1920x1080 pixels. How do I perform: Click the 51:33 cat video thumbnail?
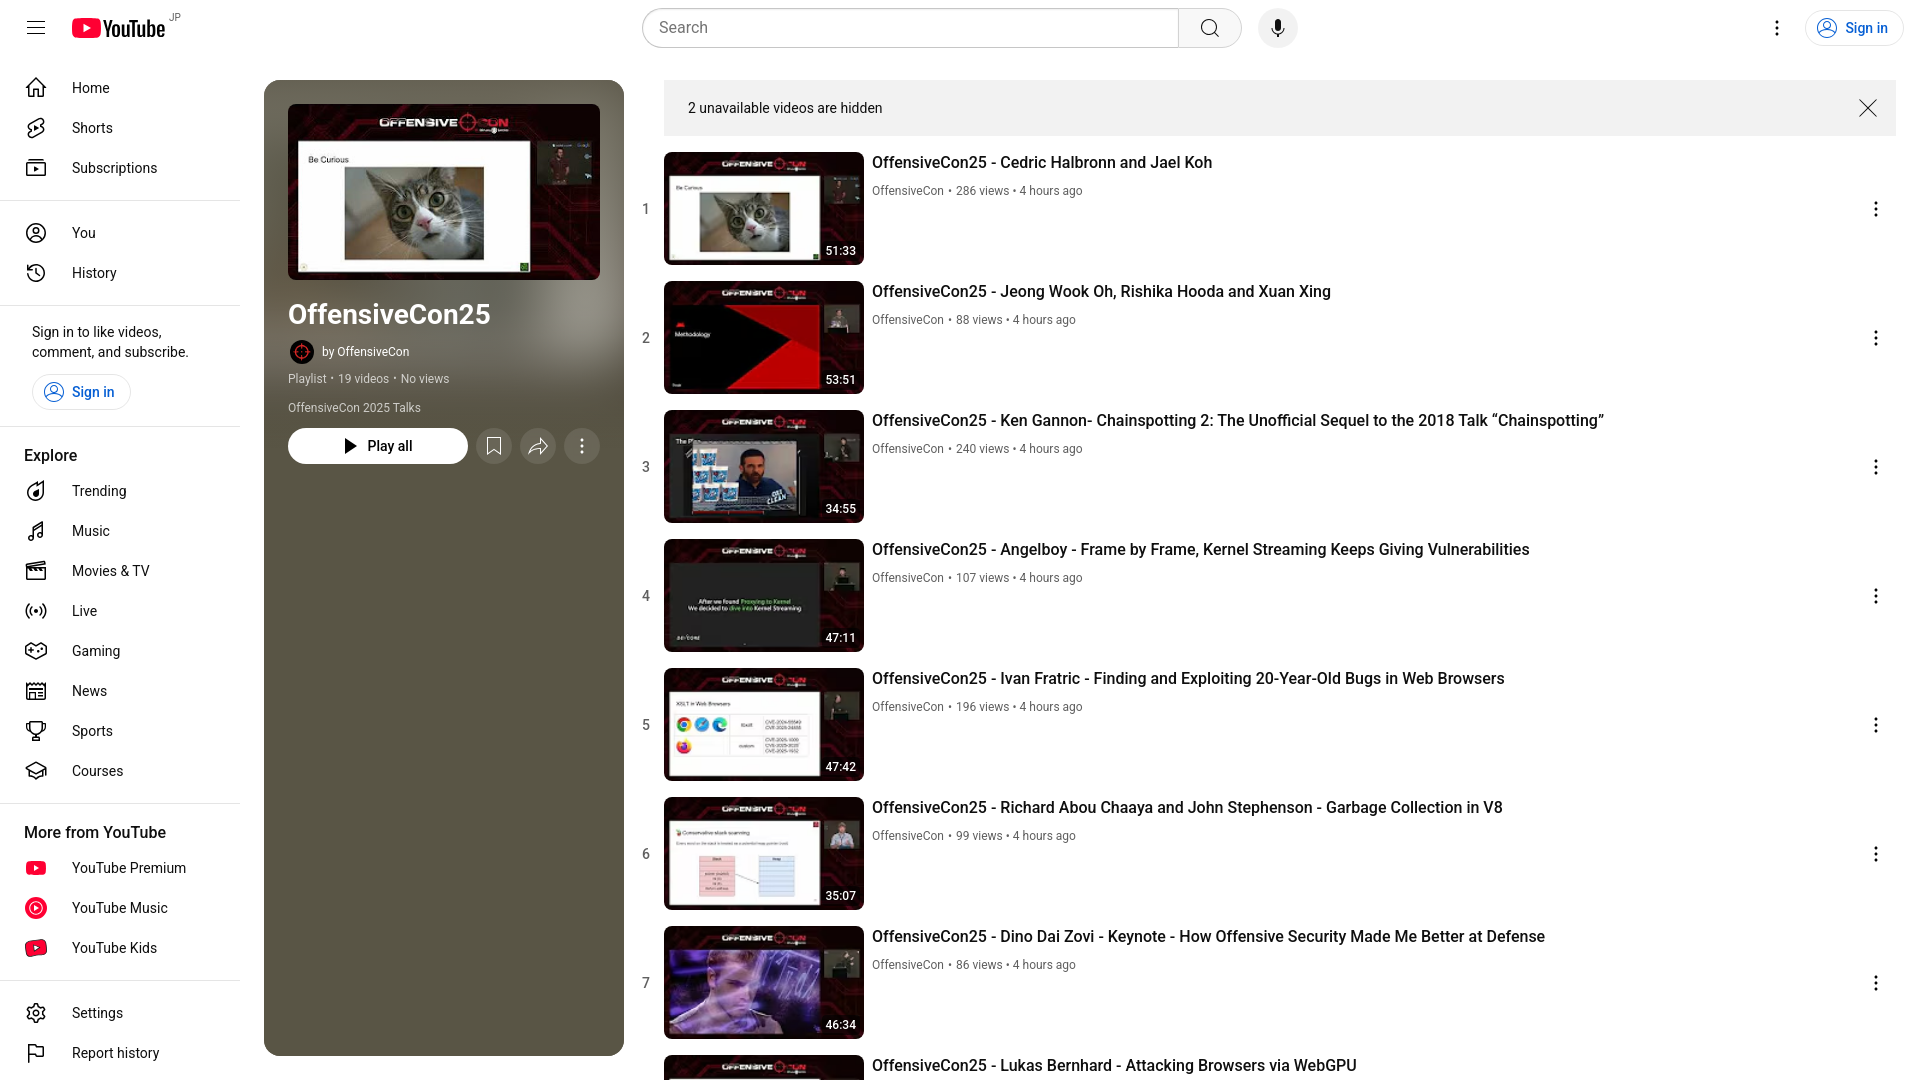764,208
